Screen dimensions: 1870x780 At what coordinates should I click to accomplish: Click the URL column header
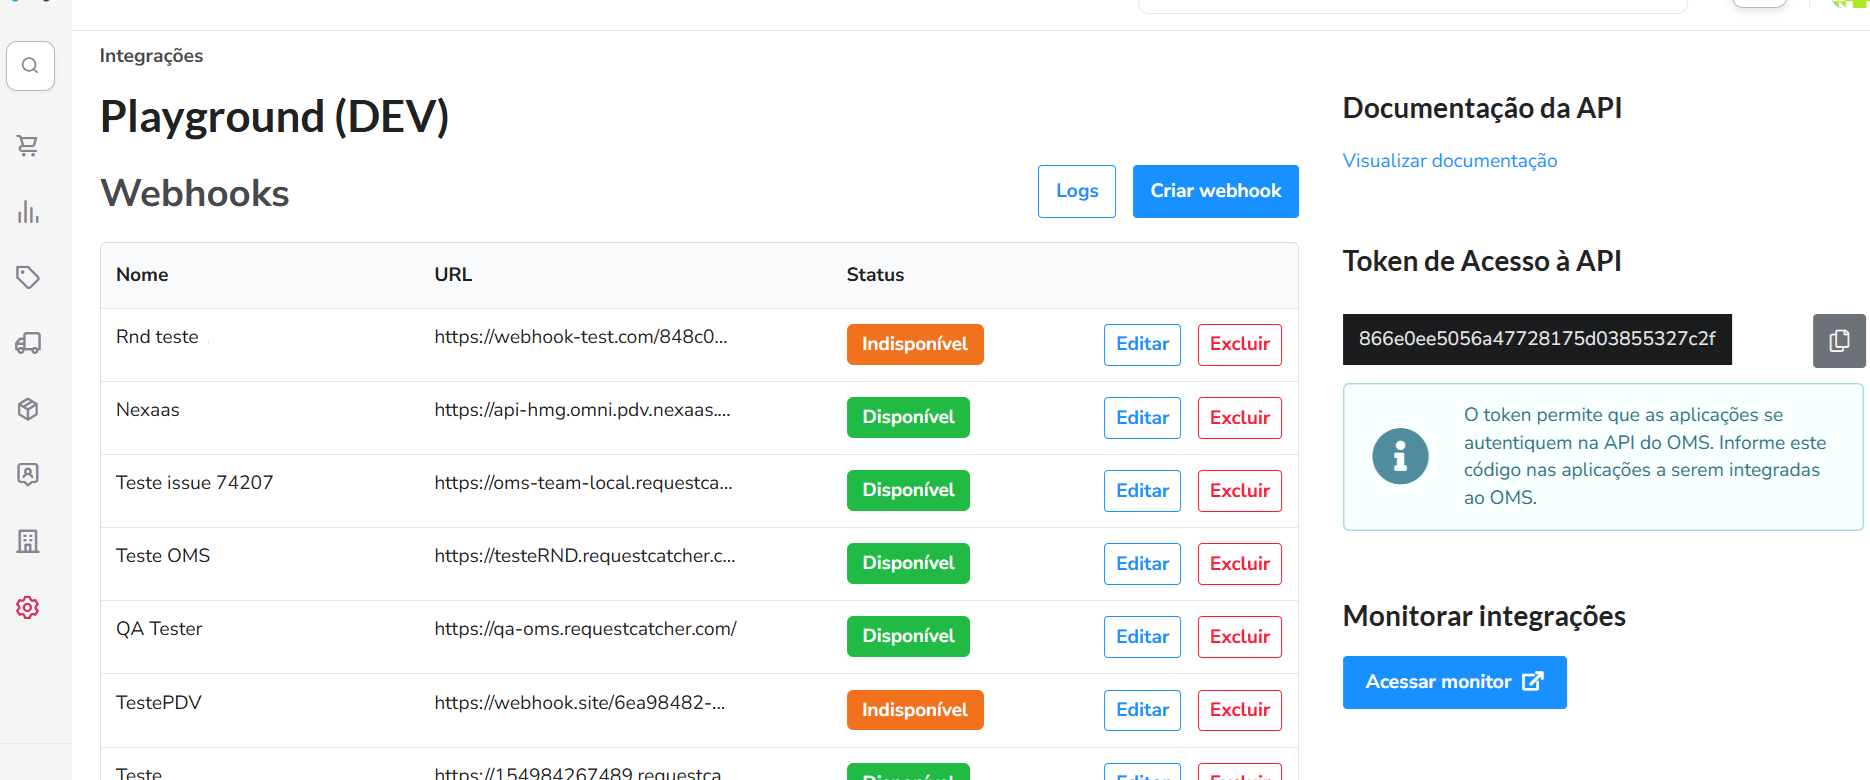453,275
